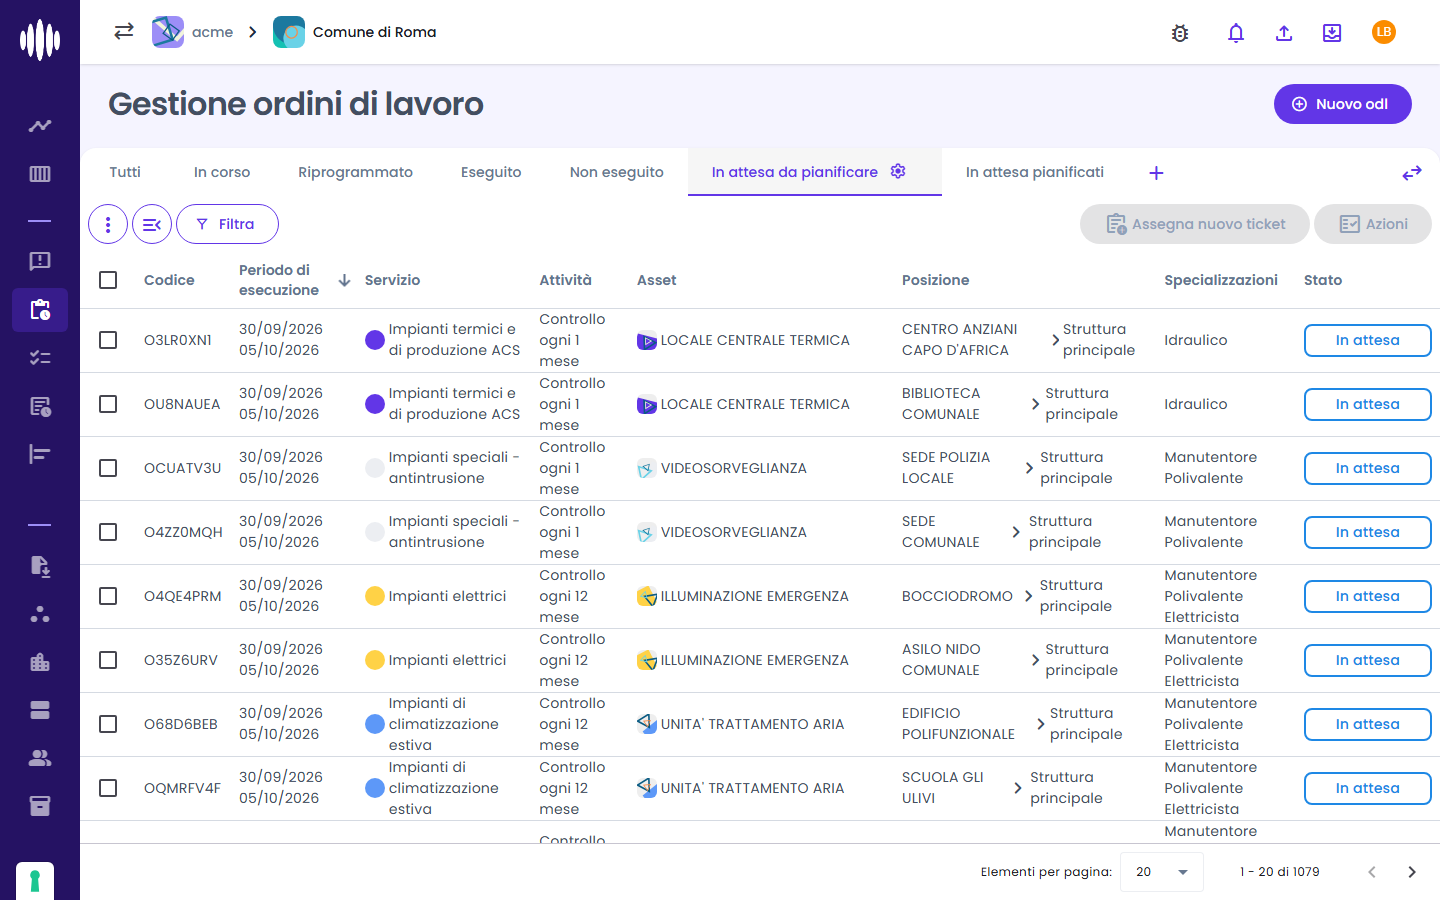The height and width of the screenshot is (900, 1440).
Task: Click the upload icon in top bar
Action: coord(1284,33)
